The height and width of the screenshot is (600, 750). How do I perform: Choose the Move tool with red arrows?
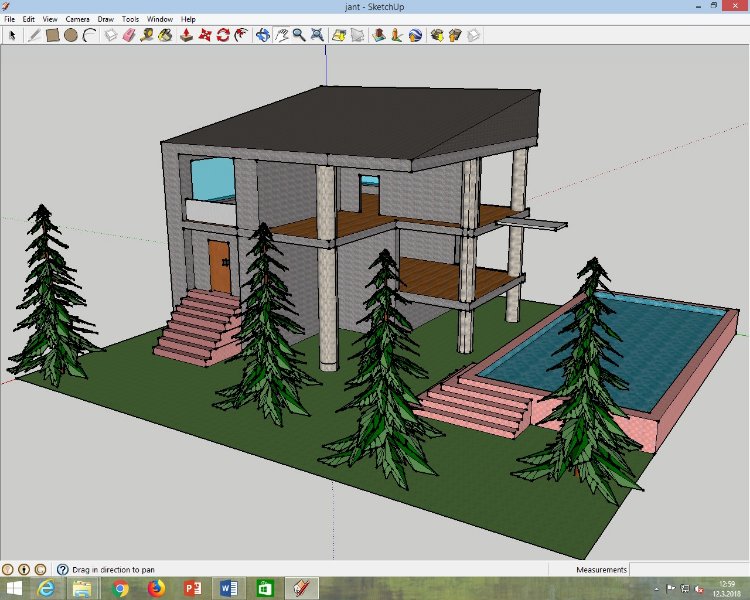point(205,35)
